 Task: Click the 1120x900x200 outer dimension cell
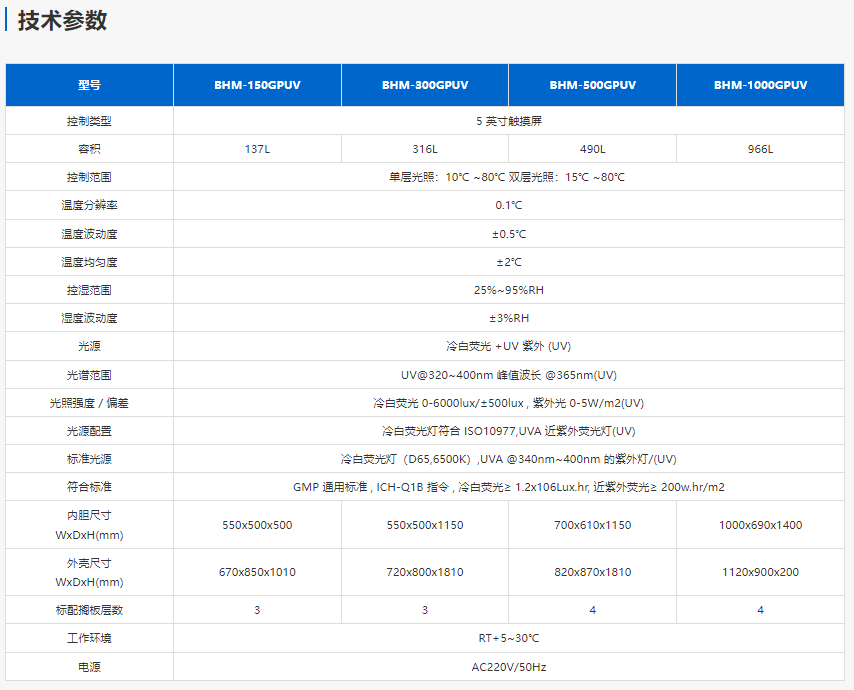point(760,572)
